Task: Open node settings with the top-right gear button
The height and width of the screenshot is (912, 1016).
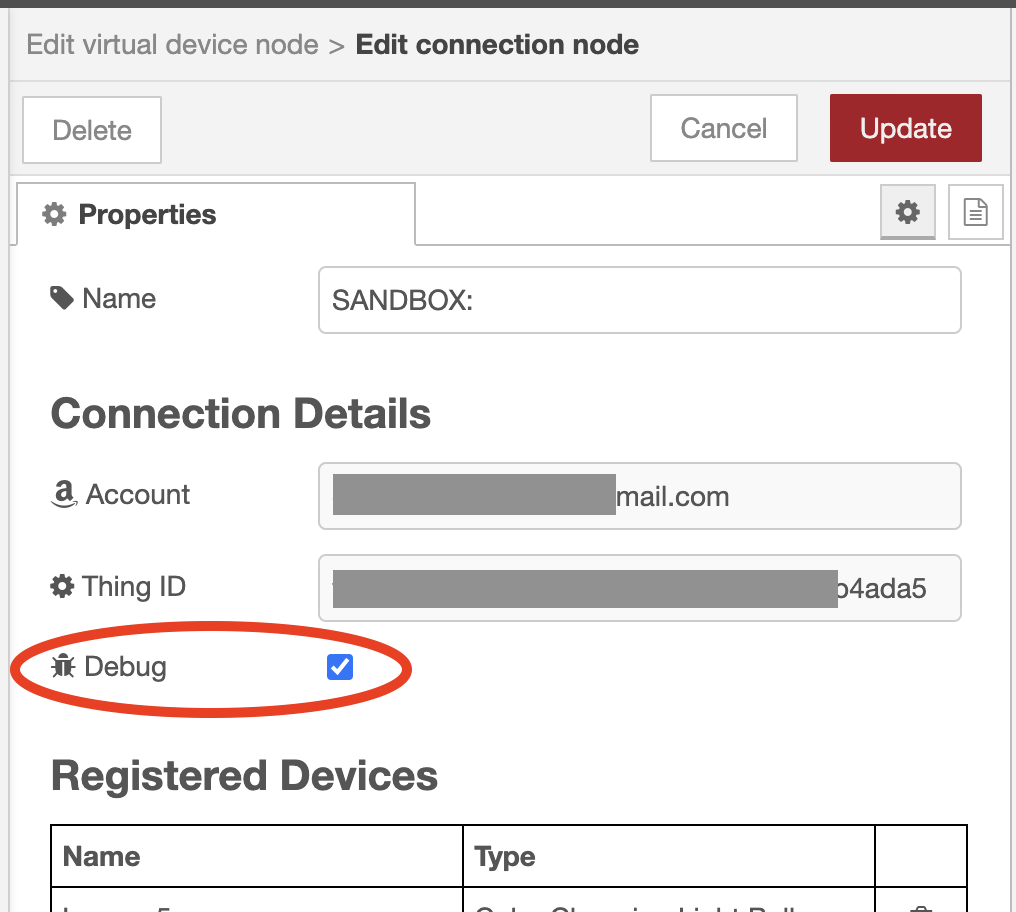Action: 907,212
